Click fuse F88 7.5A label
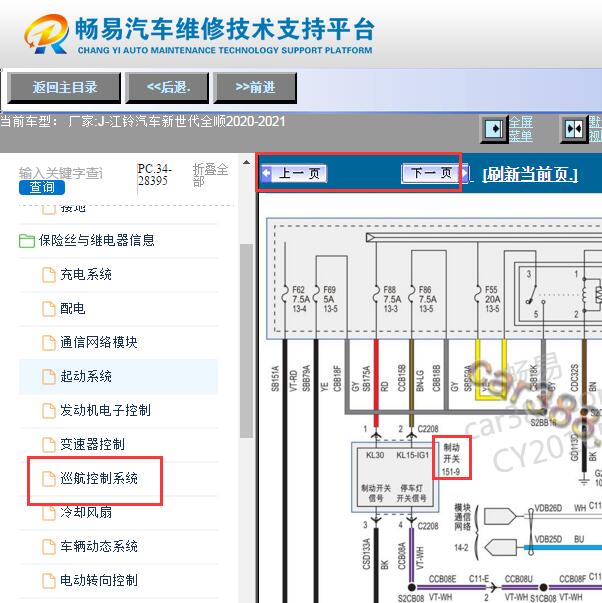Screen dimensions: 602x603 click(x=392, y=299)
